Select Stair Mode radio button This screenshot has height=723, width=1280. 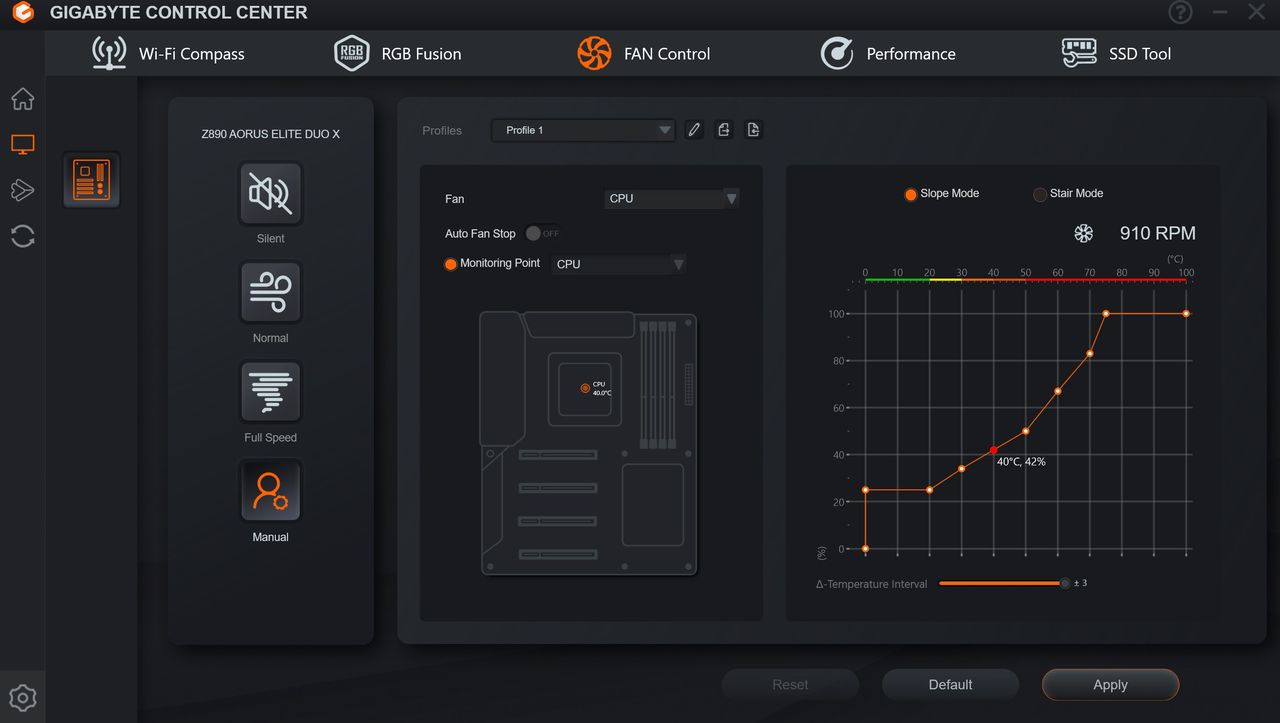point(1040,194)
